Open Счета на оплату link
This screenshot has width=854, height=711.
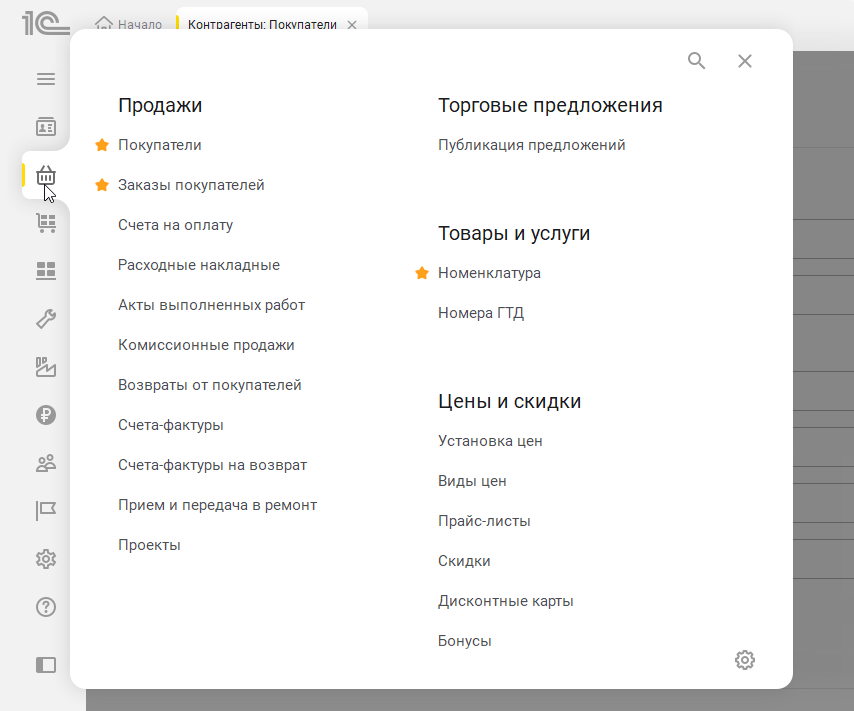[x=175, y=224]
